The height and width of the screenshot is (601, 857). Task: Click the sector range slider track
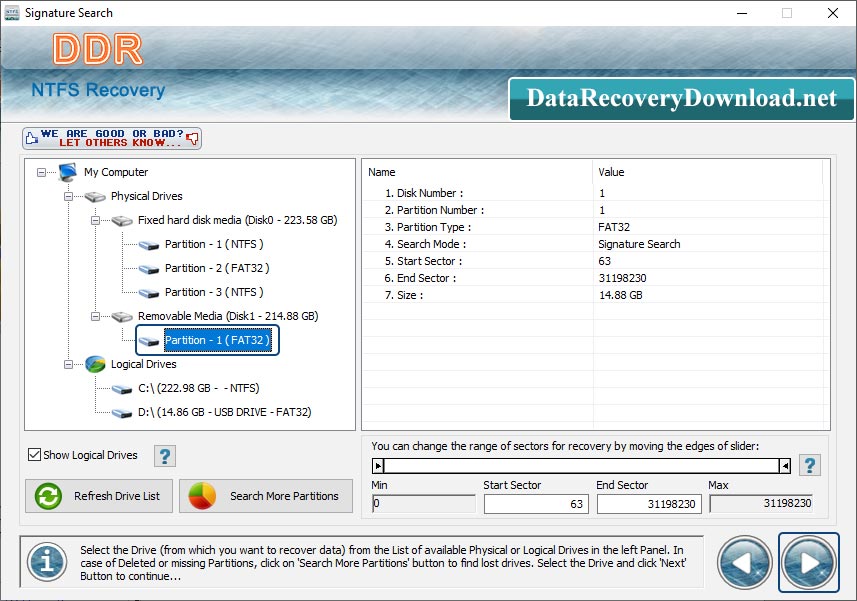click(582, 466)
